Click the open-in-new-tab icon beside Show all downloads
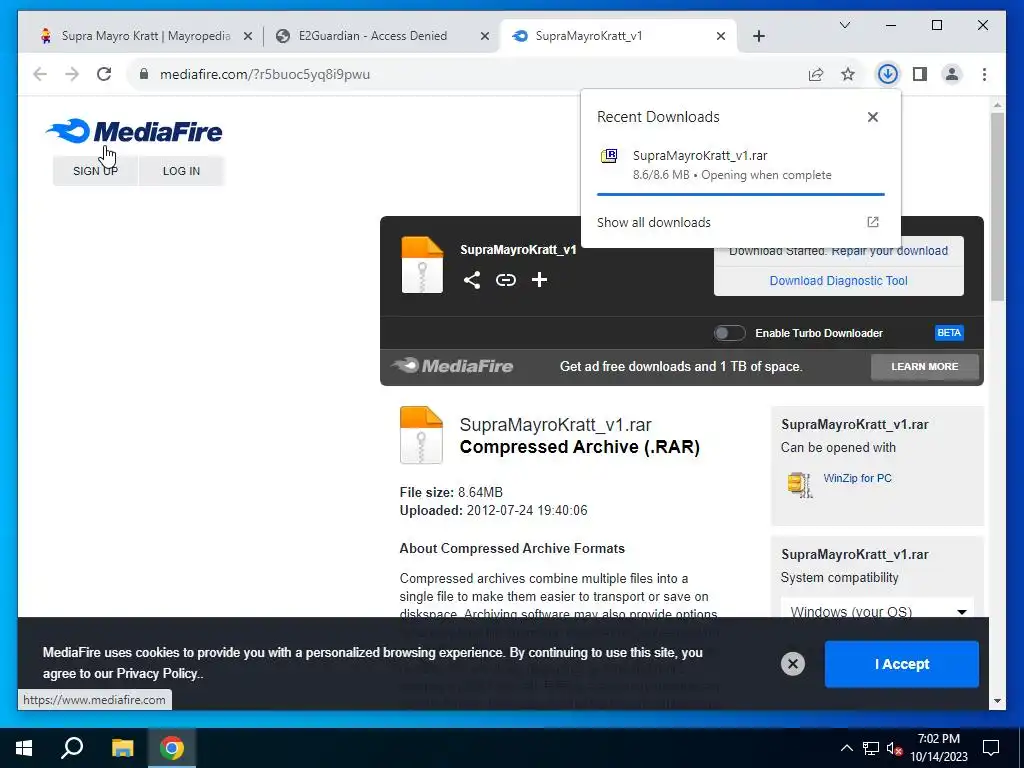 pyautogui.click(x=872, y=222)
